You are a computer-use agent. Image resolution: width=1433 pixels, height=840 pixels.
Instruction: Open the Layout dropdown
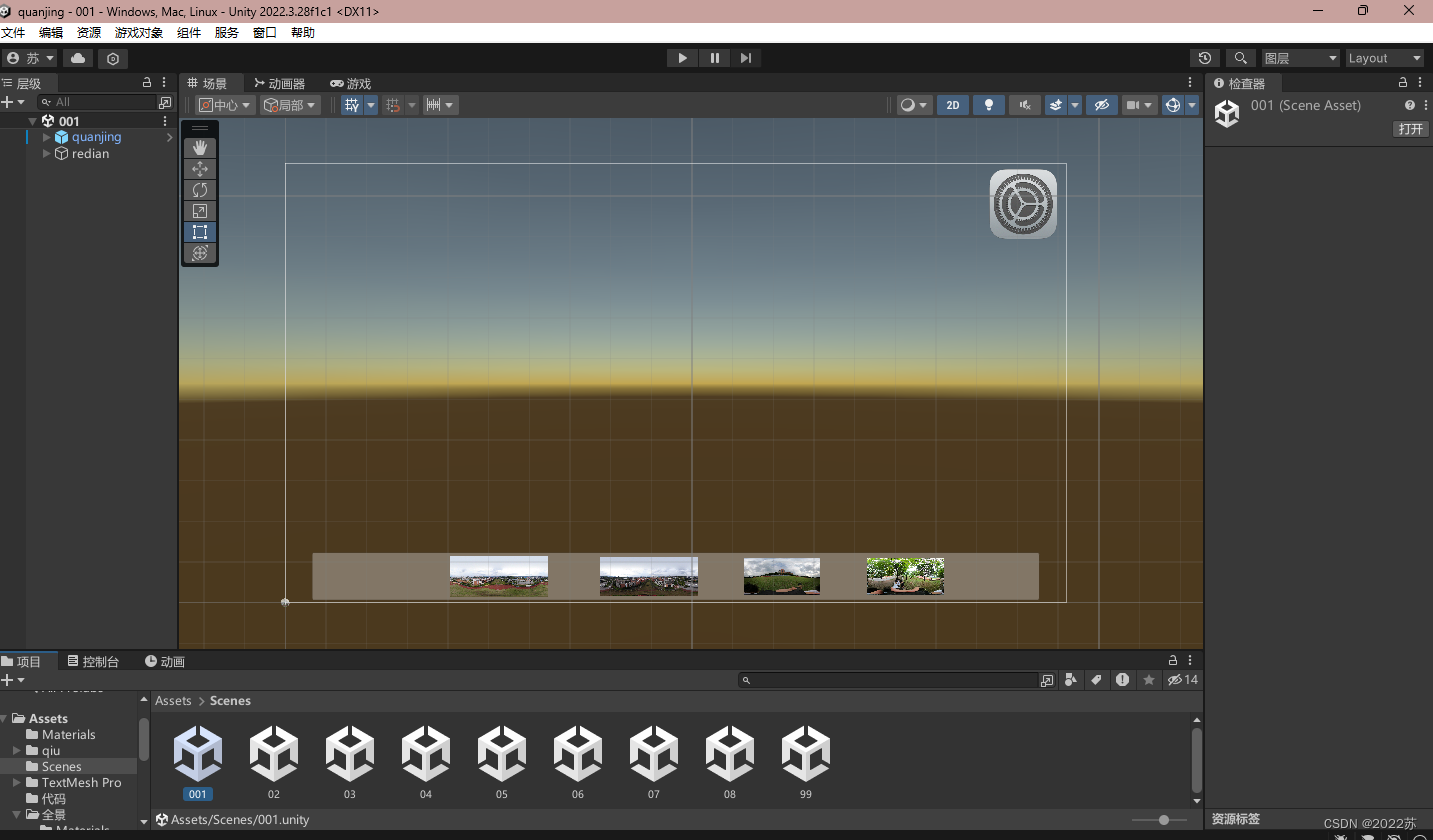coord(1384,58)
